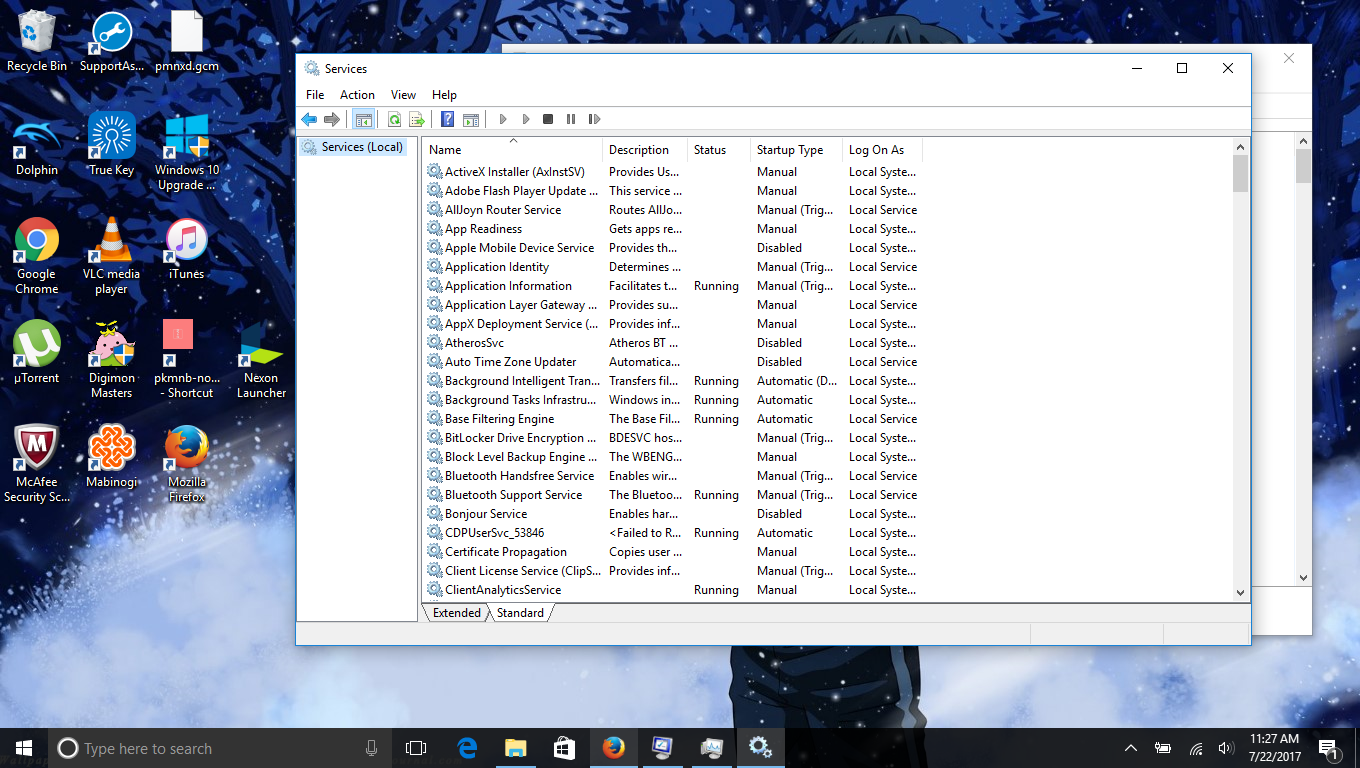
Task: Click the Back navigation arrow icon
Action: [309, 119]
